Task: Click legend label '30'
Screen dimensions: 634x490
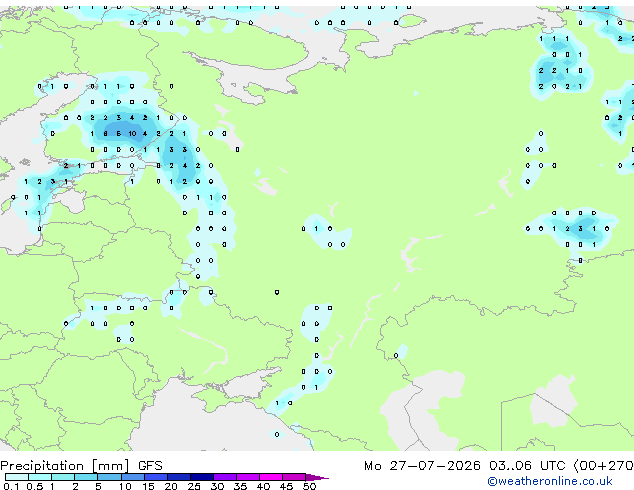Action: (217, 486)
